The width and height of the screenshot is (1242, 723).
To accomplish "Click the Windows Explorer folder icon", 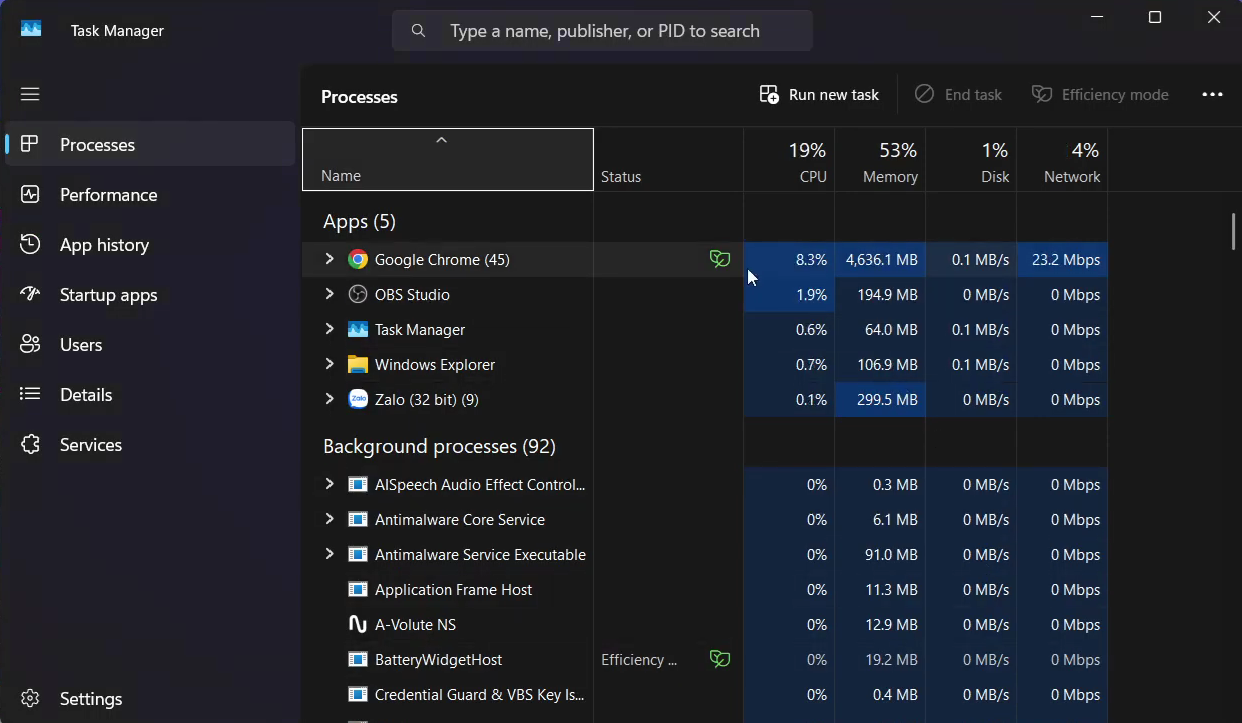I will (x=358, y=365).
